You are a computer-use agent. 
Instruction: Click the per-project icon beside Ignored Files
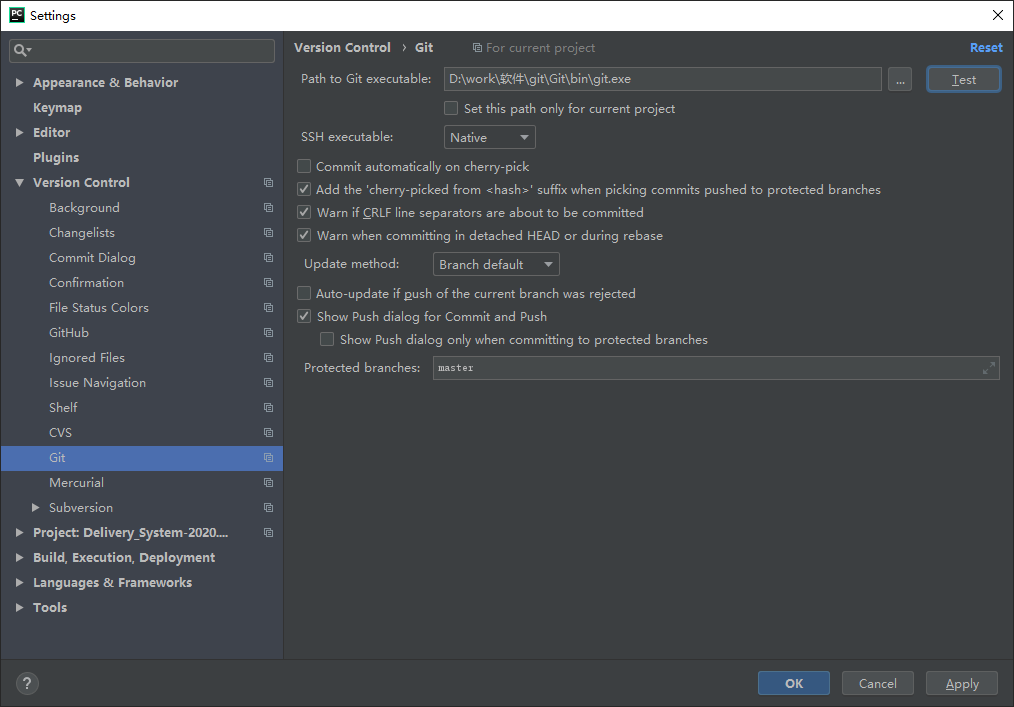(x=268, y=358)
